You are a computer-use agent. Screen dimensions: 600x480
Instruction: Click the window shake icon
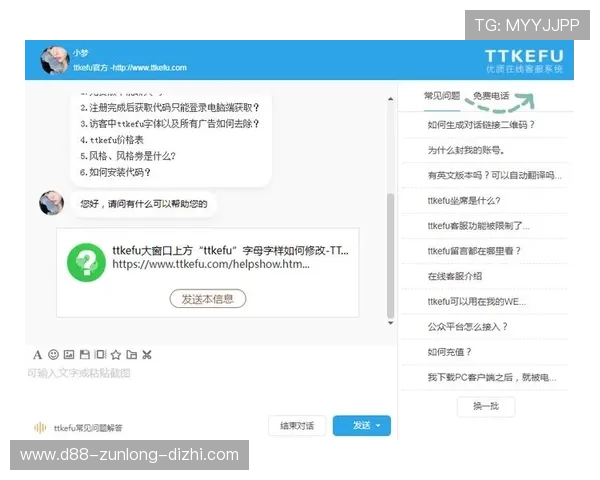point(100,355)
